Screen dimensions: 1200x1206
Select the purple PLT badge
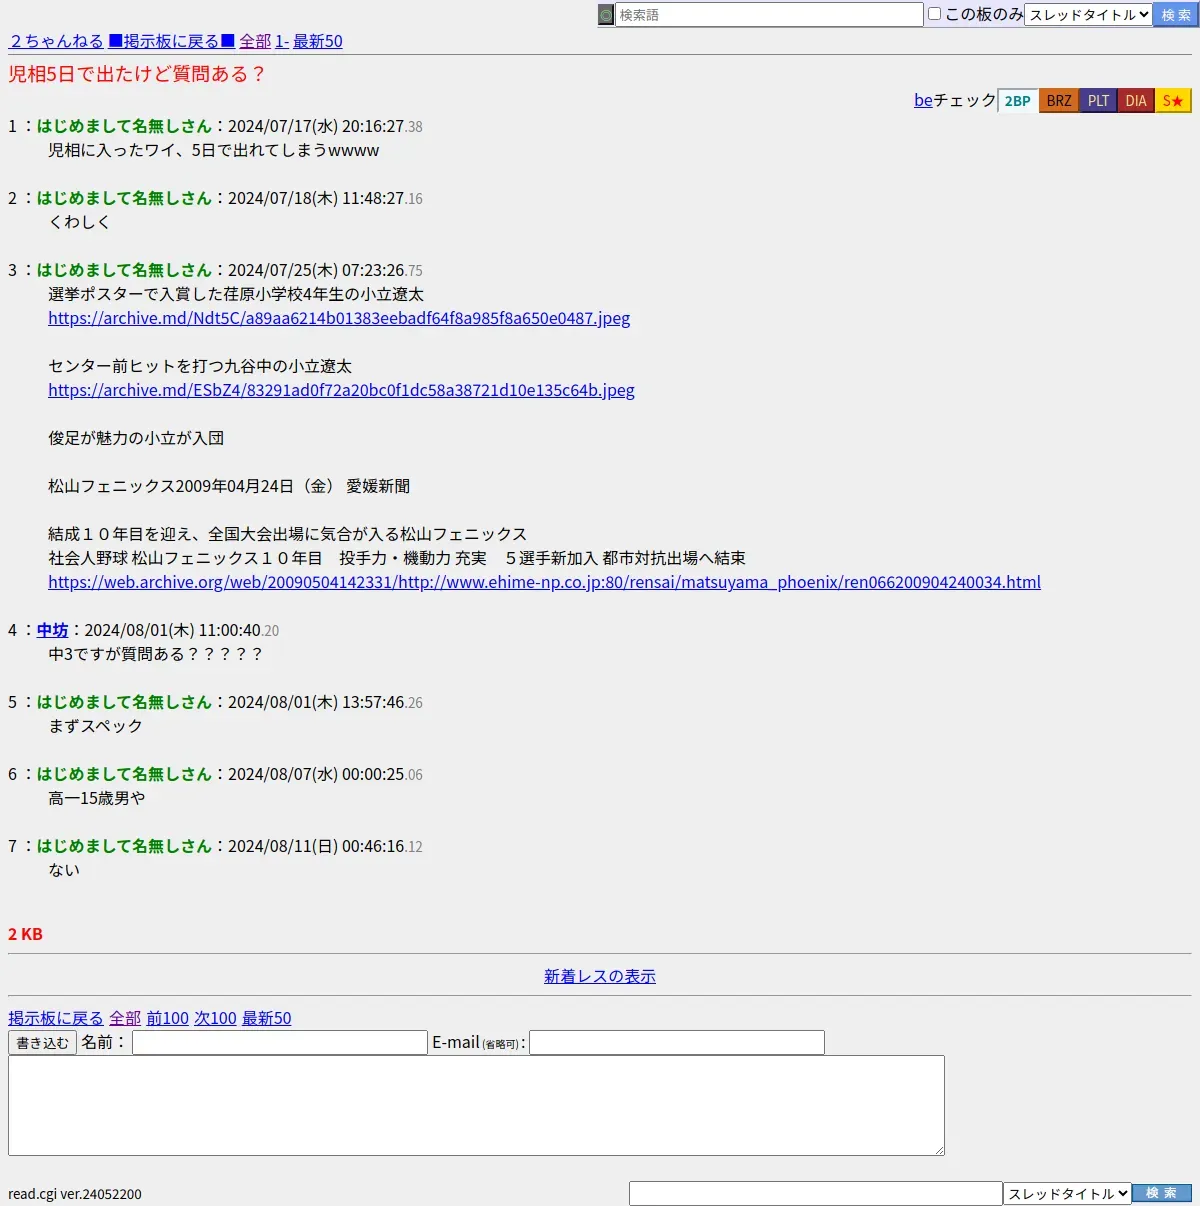(x=1098, y=101)
